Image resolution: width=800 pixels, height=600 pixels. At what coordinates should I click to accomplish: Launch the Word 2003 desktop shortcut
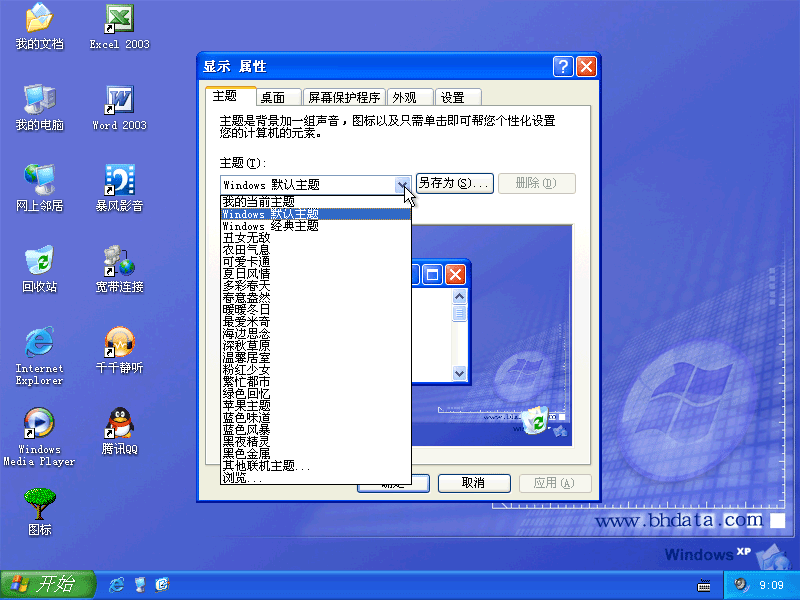pos(119,107)
